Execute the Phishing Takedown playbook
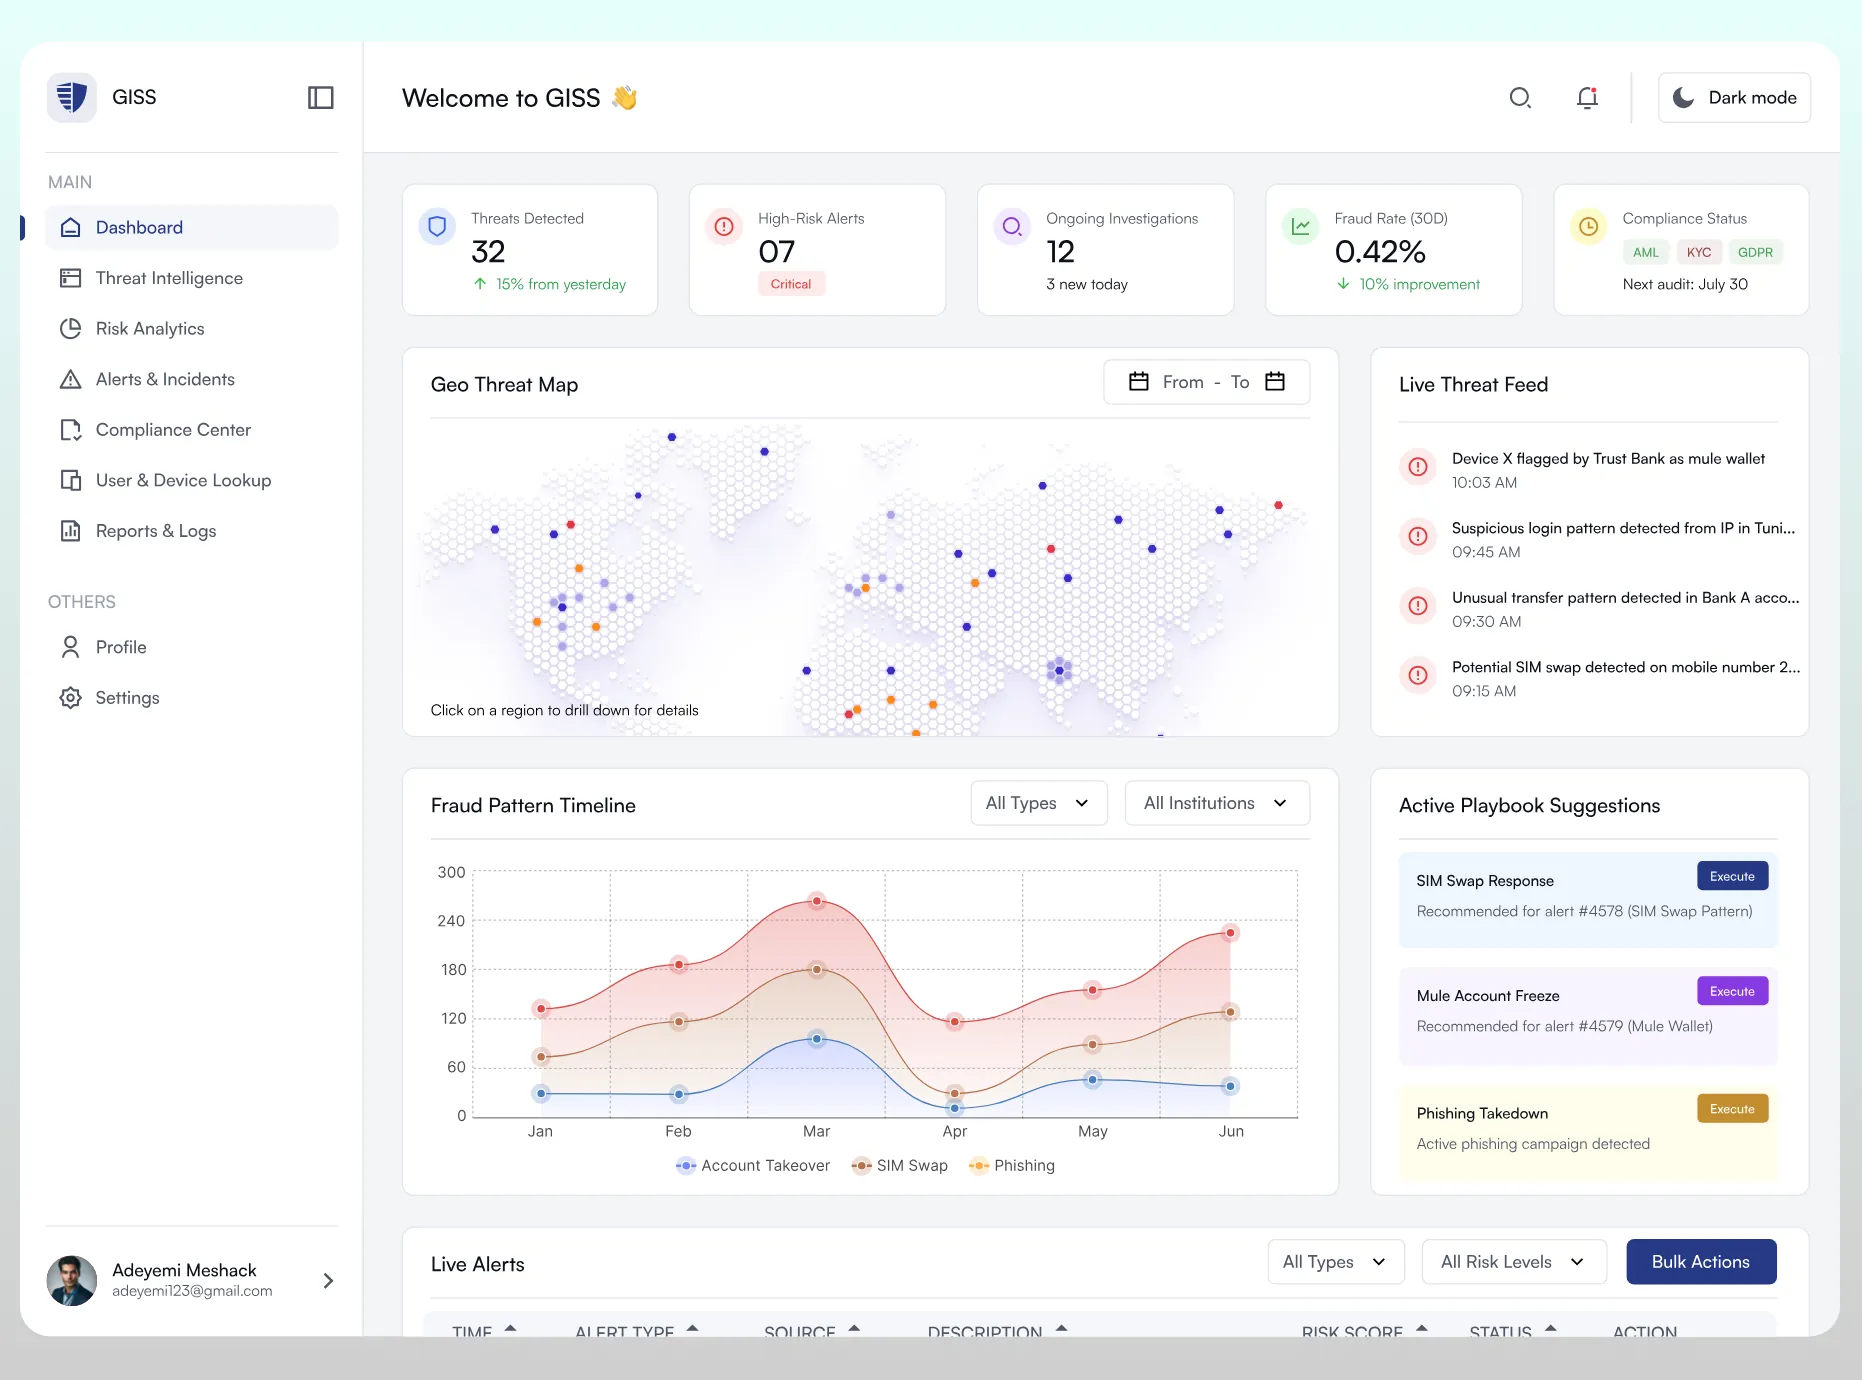Viewport: 1862px width, 1380px height. [1732, 1109]
